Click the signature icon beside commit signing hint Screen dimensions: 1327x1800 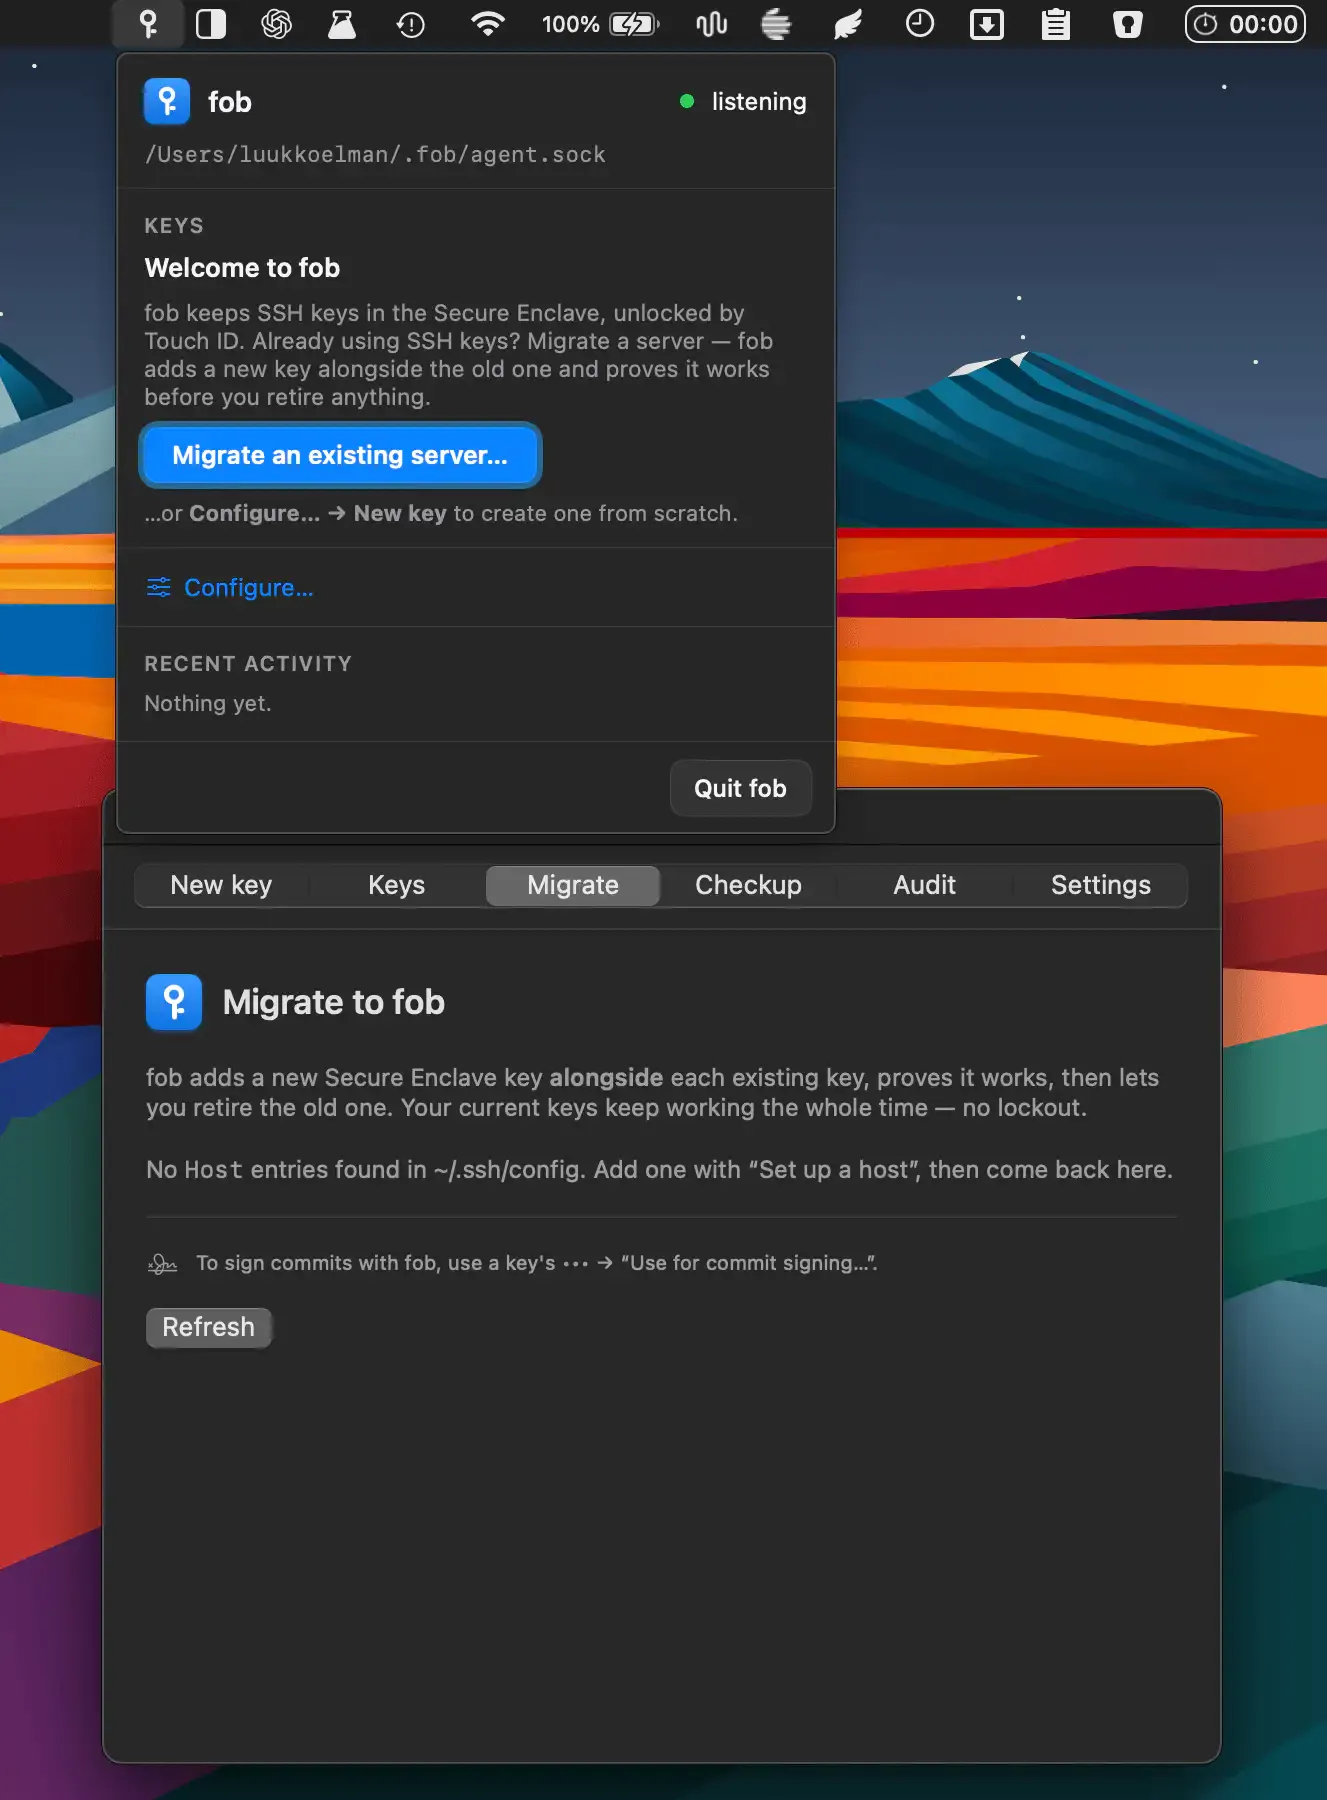tap(162, 1264)
